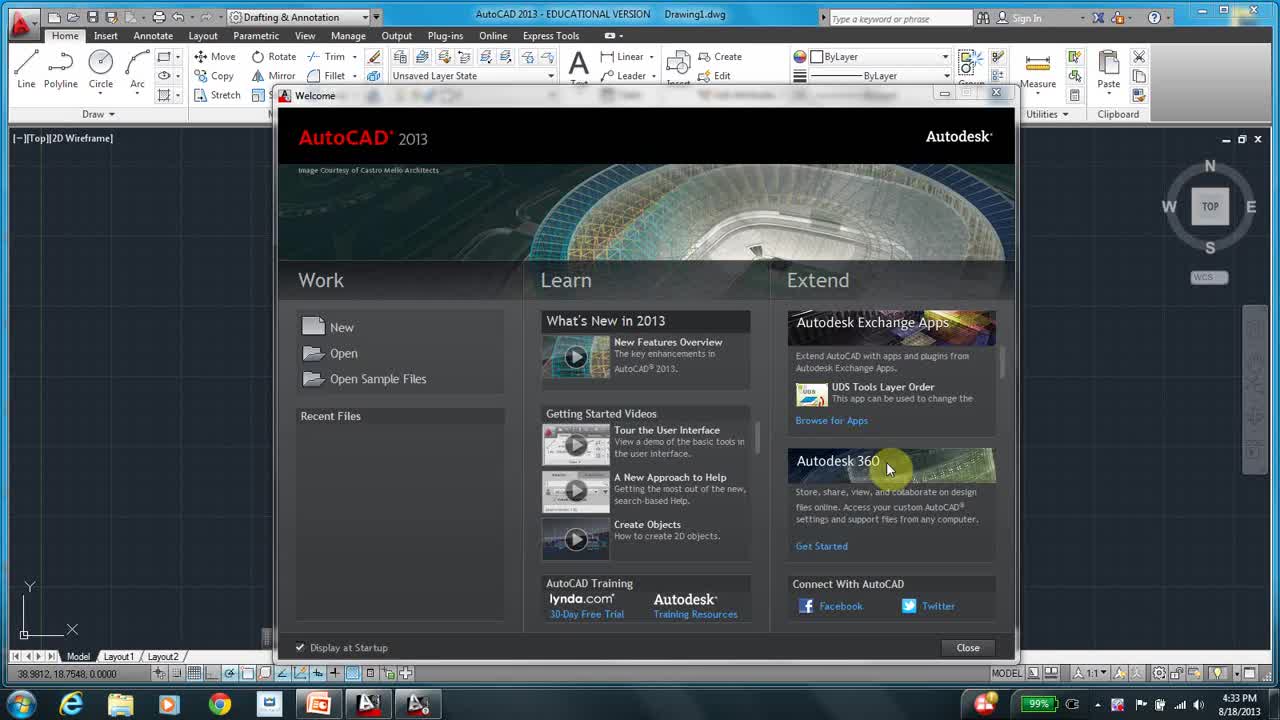Click the Quick Access Save icon
Screen dimensions: 1280x720
(x=92, y=17)
